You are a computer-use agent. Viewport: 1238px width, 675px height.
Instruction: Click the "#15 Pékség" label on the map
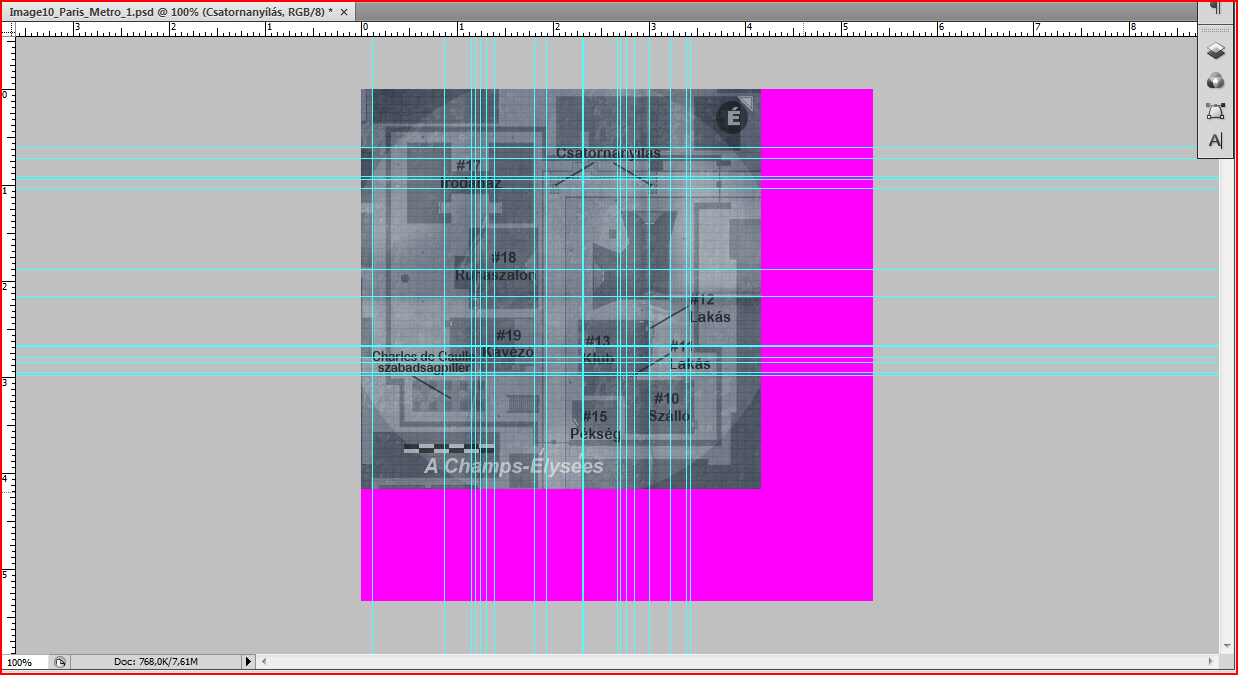[x=595, y=425]
